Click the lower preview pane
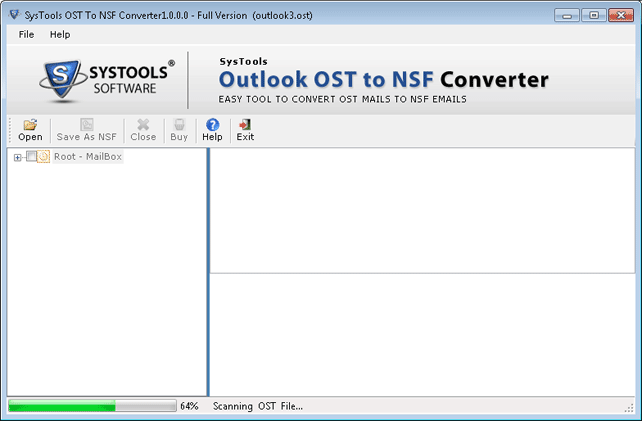 point(422,335)
